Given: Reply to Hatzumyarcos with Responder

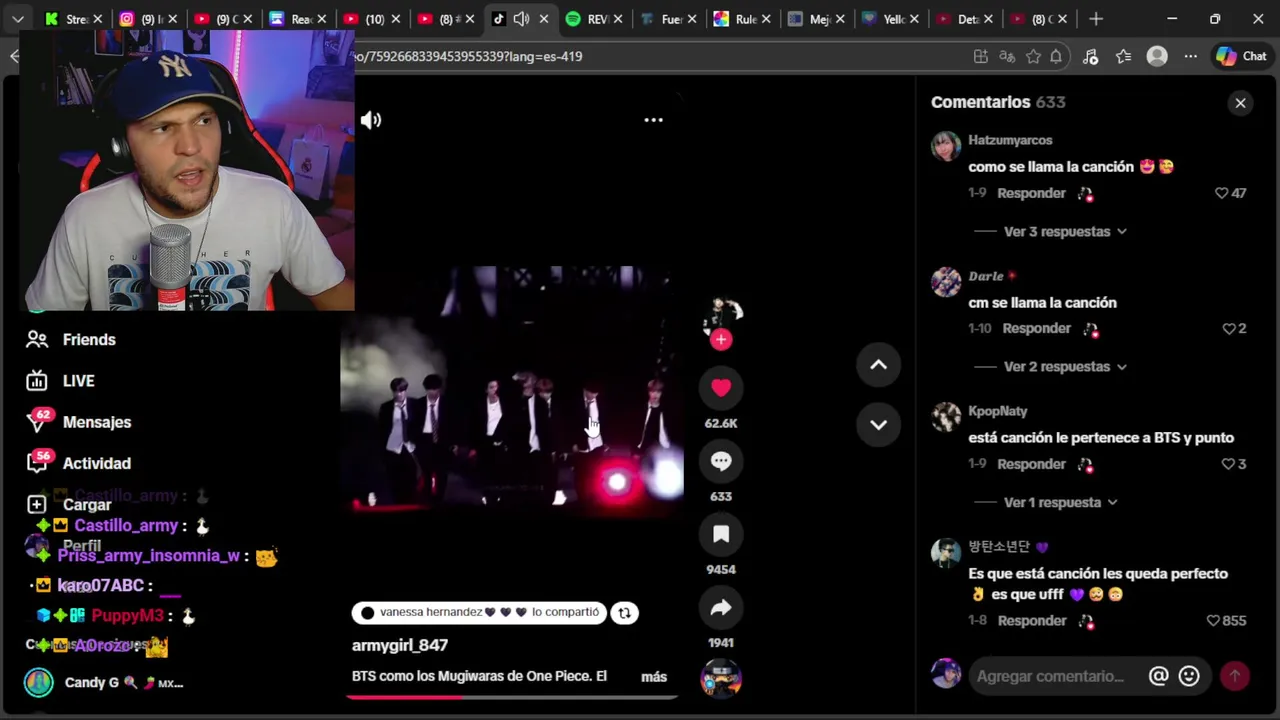Looking at the screenshot, I should tap(1031, 193).
